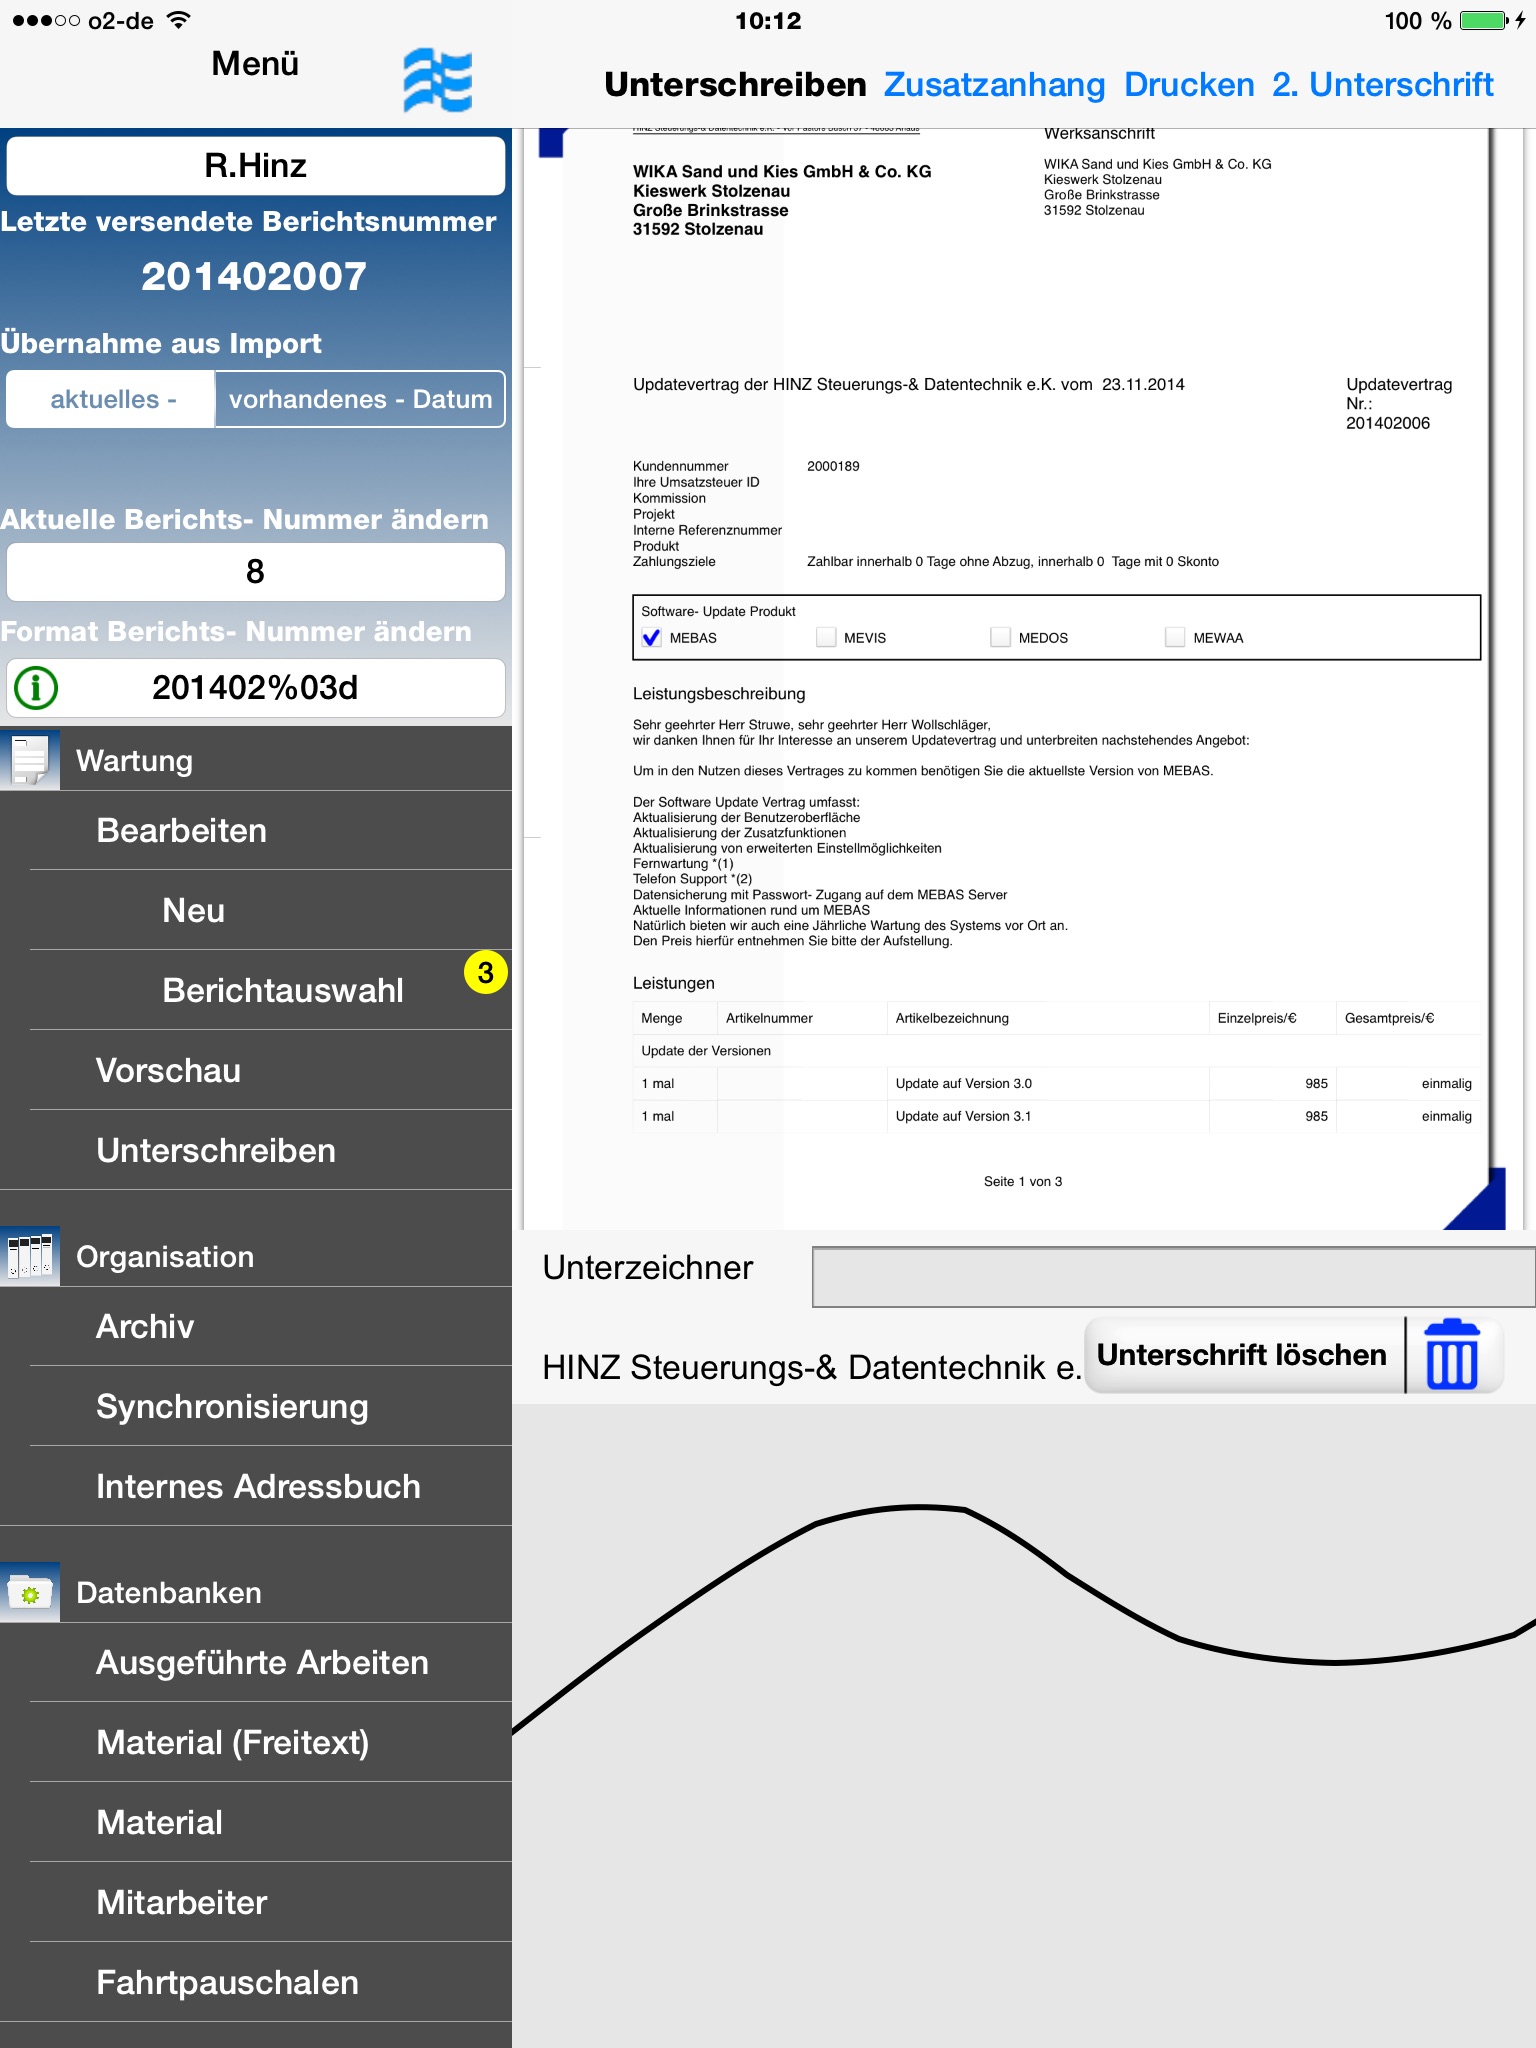Tap Kundennummer value 2000189
Viewport: 1536px width, 2048px height.
coord(833,466)
